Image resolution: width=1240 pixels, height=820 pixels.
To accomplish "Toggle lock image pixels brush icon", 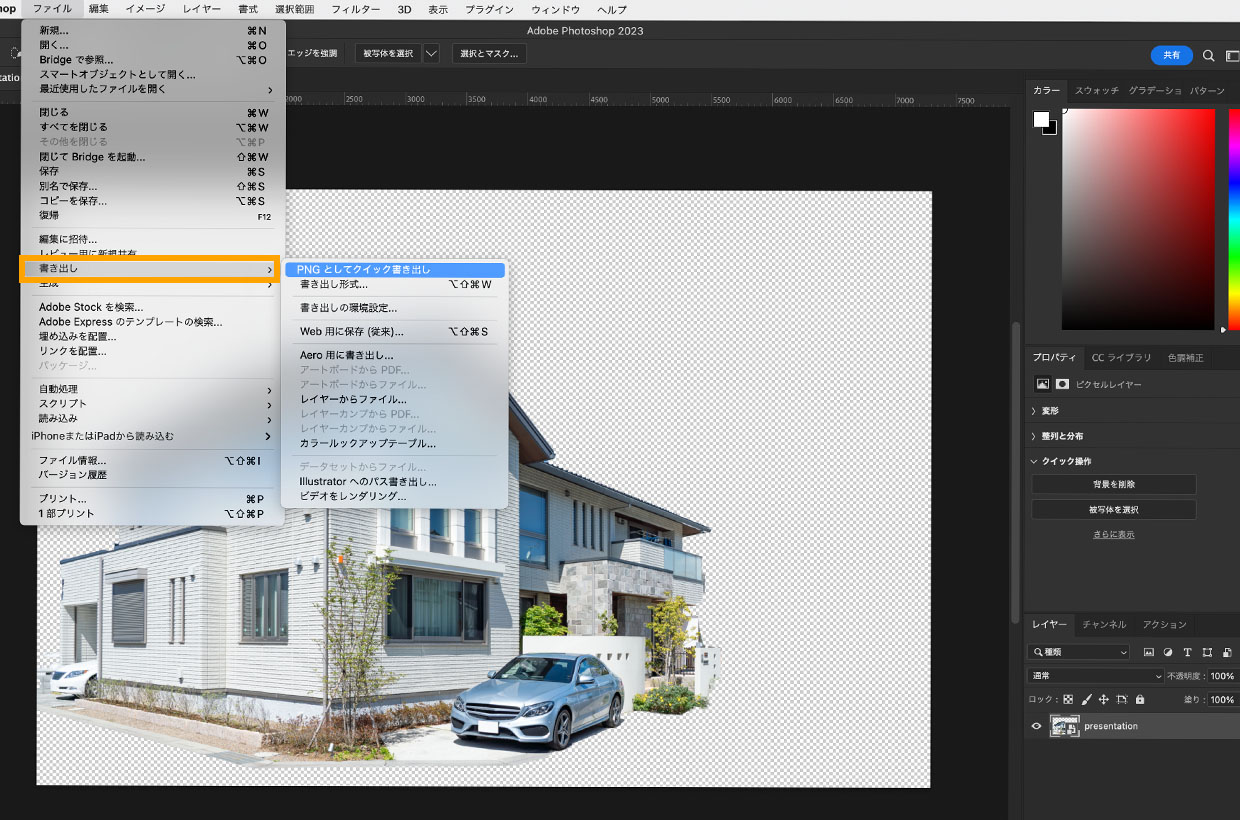I will (1086, 699).
